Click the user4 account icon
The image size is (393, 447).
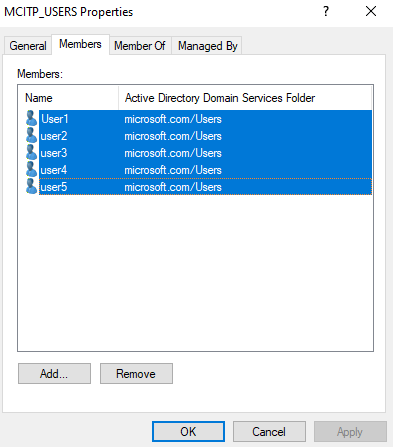tap(32, 170)
